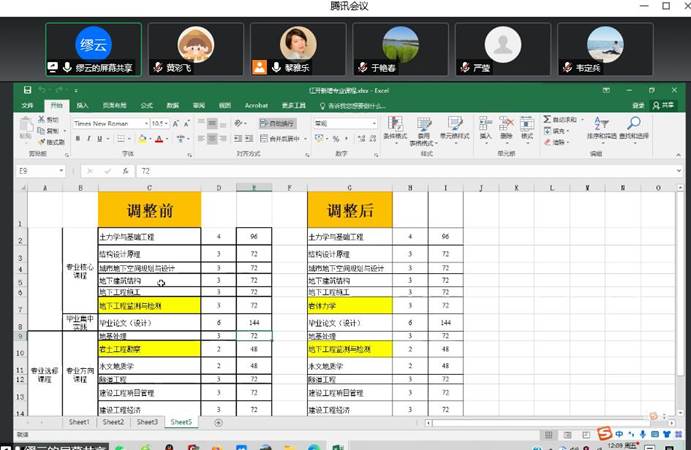This screenshot has height=450, width=691.
Task: Expand the formula bar
Action: [679, 171]
